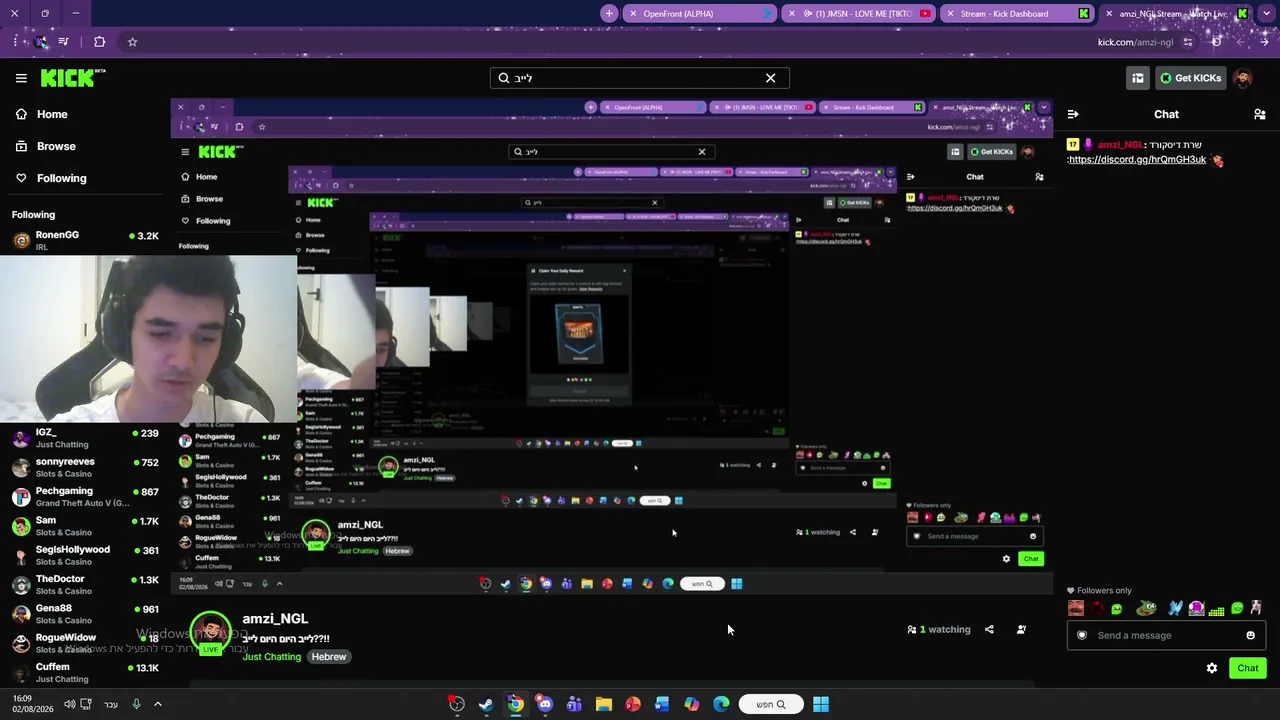This screenshot has width=1280, height=720.
Task: Switch to the Stream - Kick Dashboard tab
Action: tap(1016, 14)
